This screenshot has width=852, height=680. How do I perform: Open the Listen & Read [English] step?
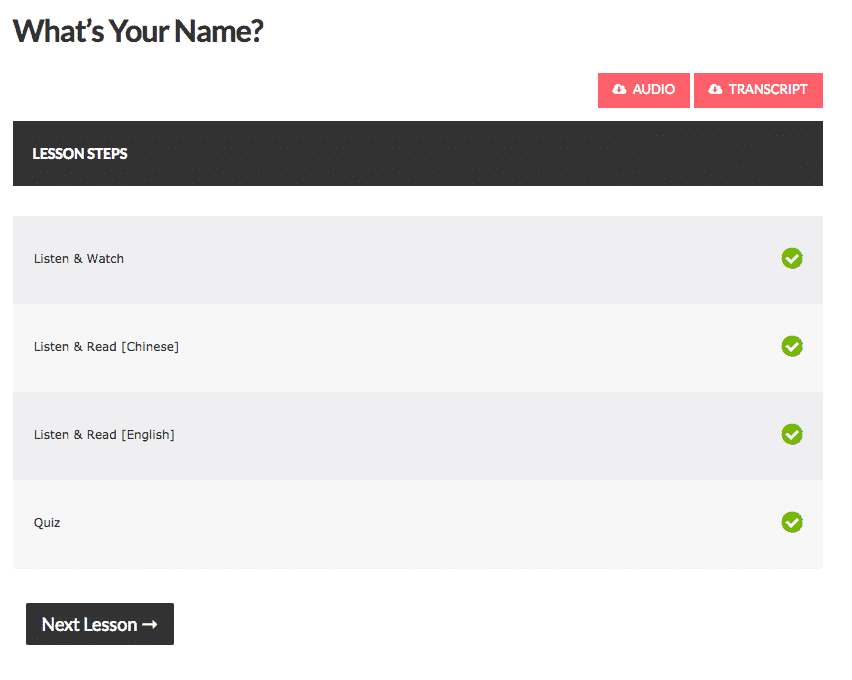point(104,435)
